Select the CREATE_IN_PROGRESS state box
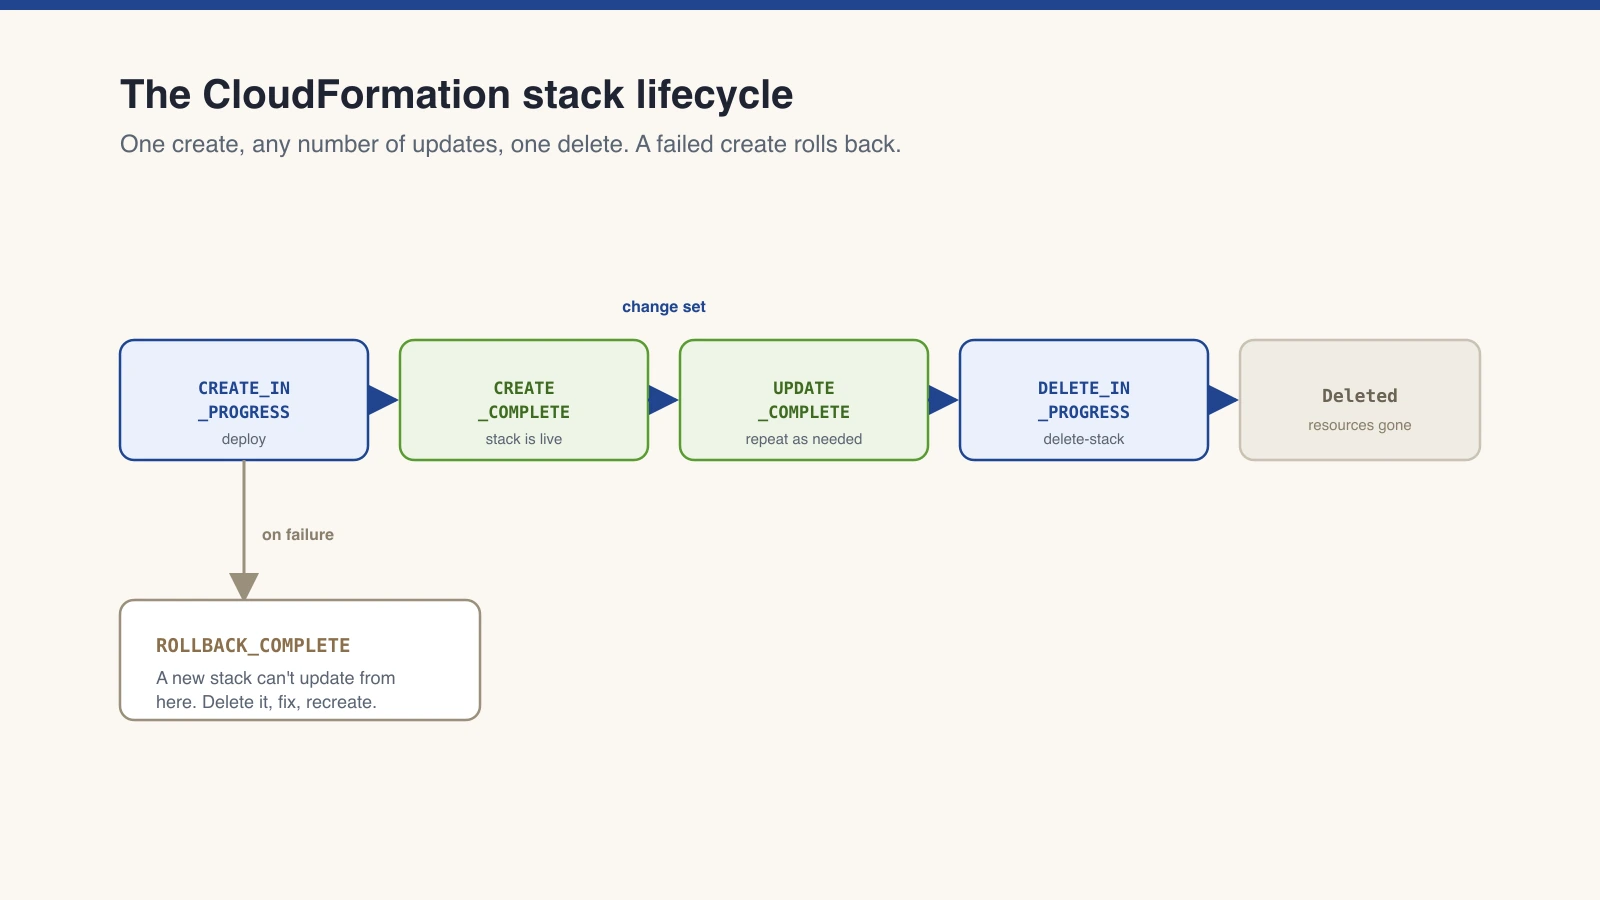The image size is (1600, 900). click(x=244, y=400)
